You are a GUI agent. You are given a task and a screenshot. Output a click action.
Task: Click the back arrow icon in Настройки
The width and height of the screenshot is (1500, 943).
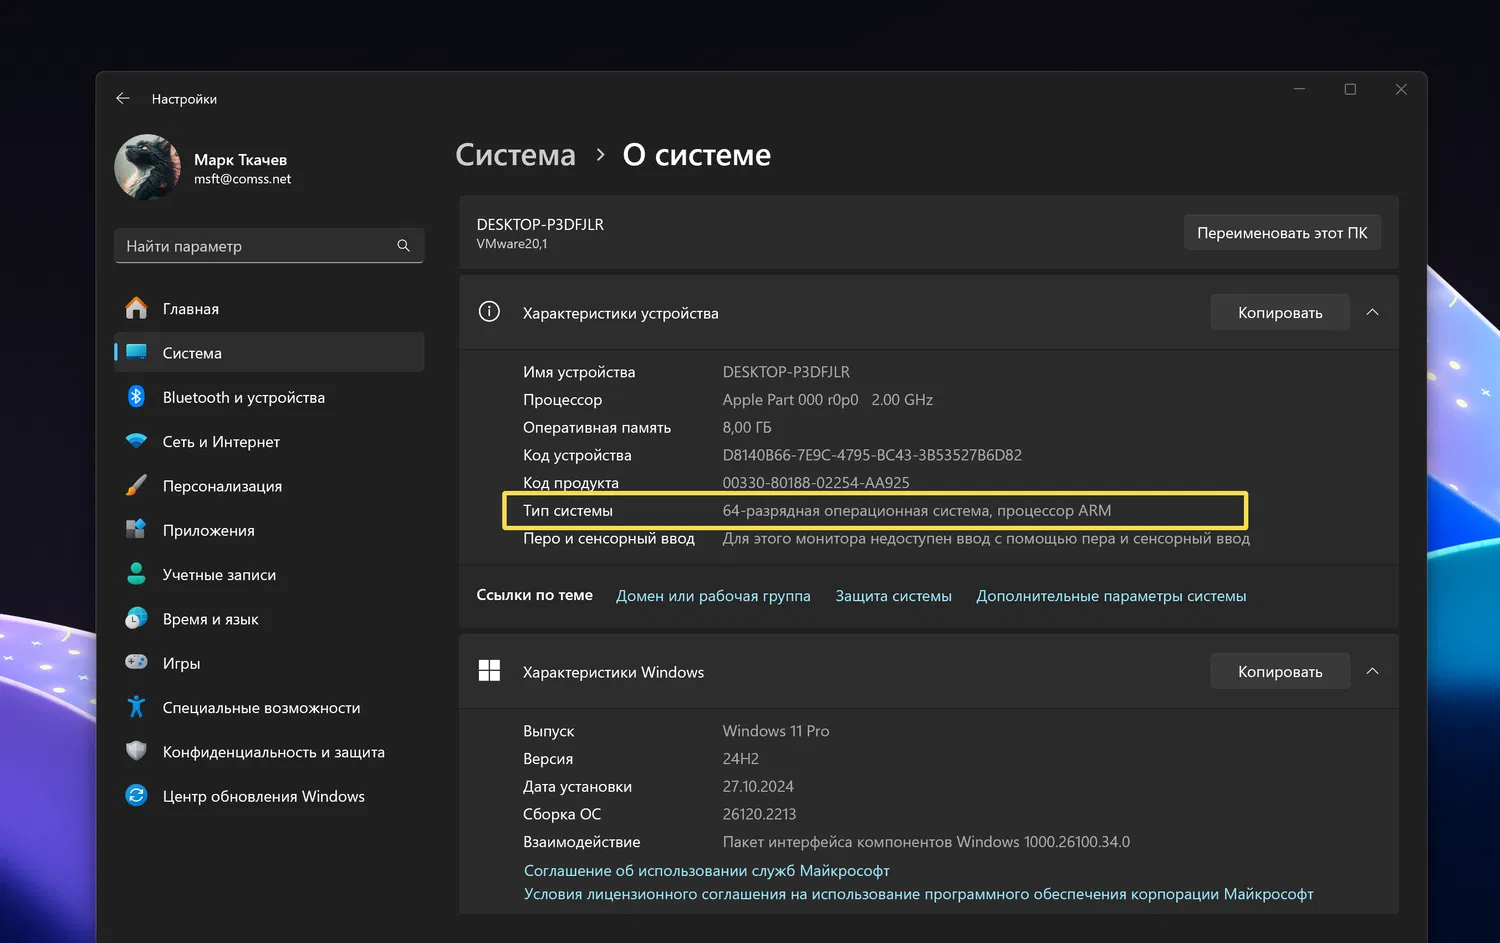[123, 98]
